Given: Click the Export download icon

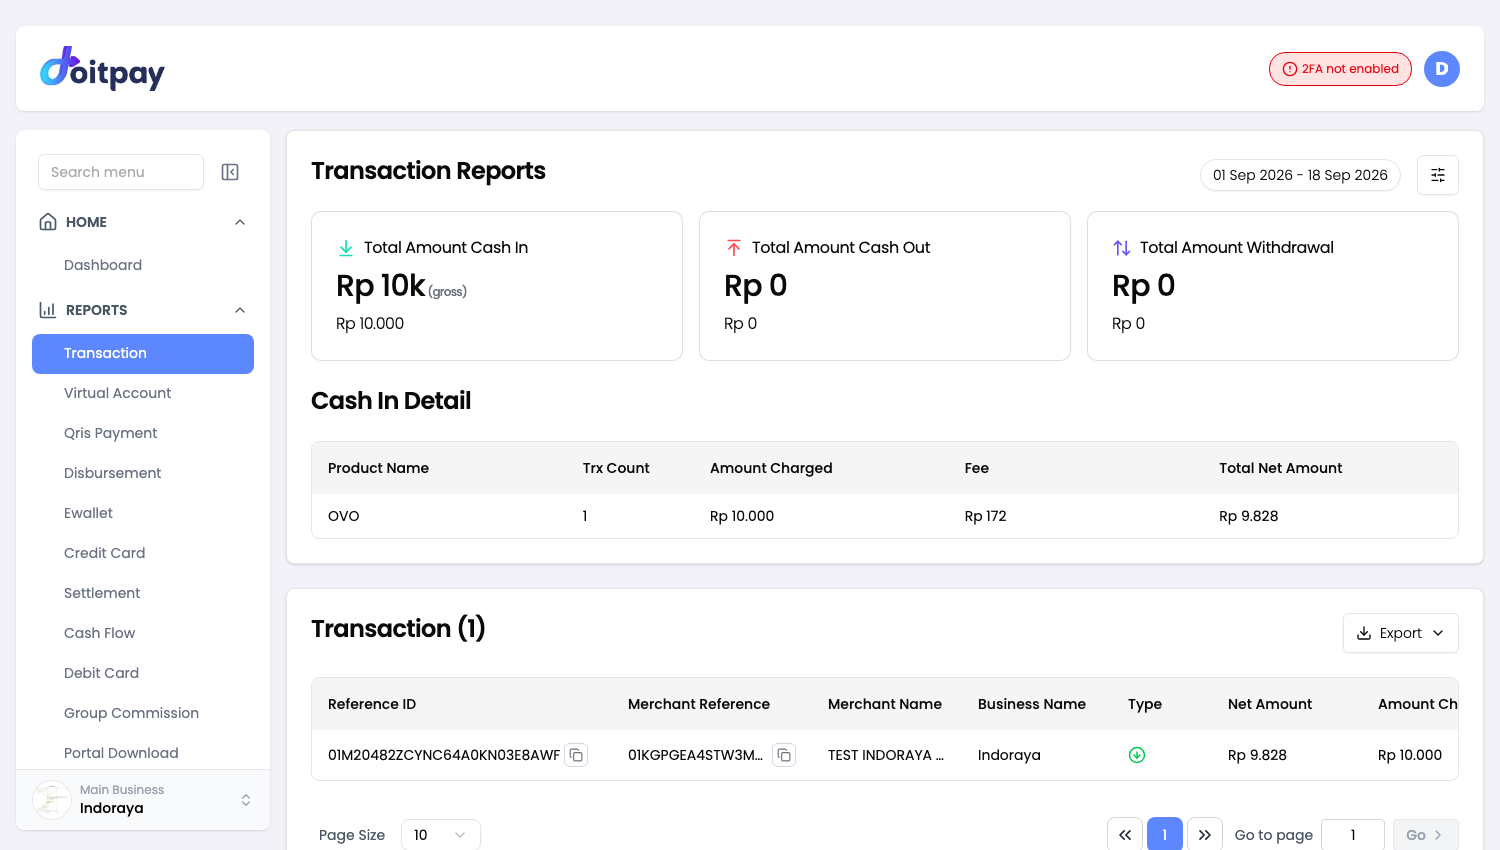Looking at the screenshot, I should pyautogui.click(x=1364, y=633).
